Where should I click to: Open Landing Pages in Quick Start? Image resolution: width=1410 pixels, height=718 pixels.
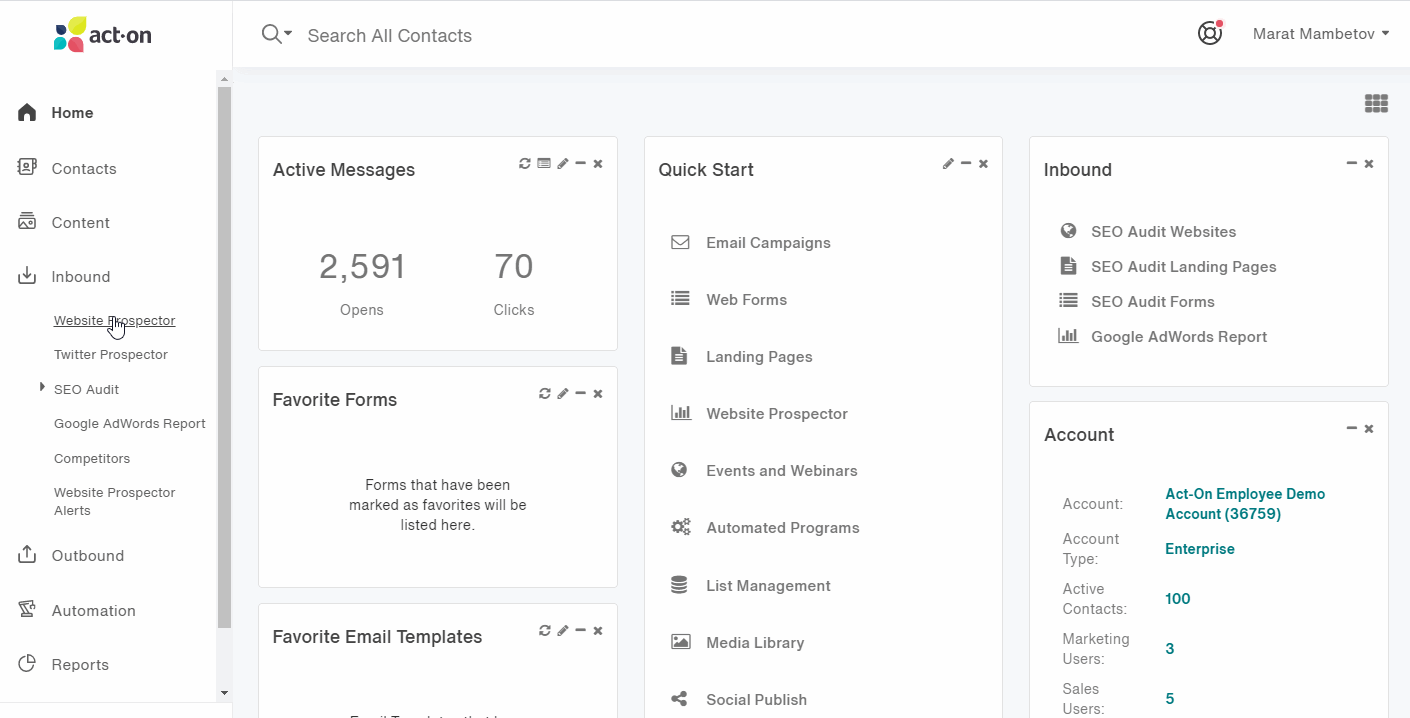(x=759, y=357)
